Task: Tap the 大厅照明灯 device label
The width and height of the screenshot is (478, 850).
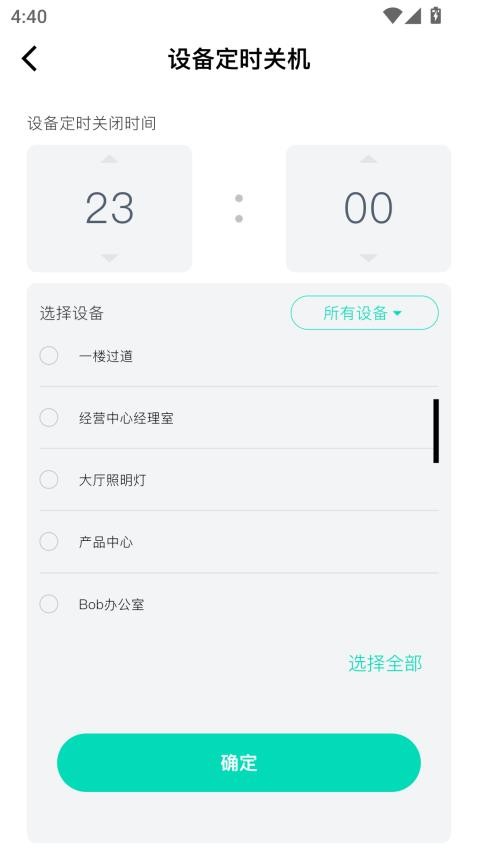Action: (x=112, y=480)
